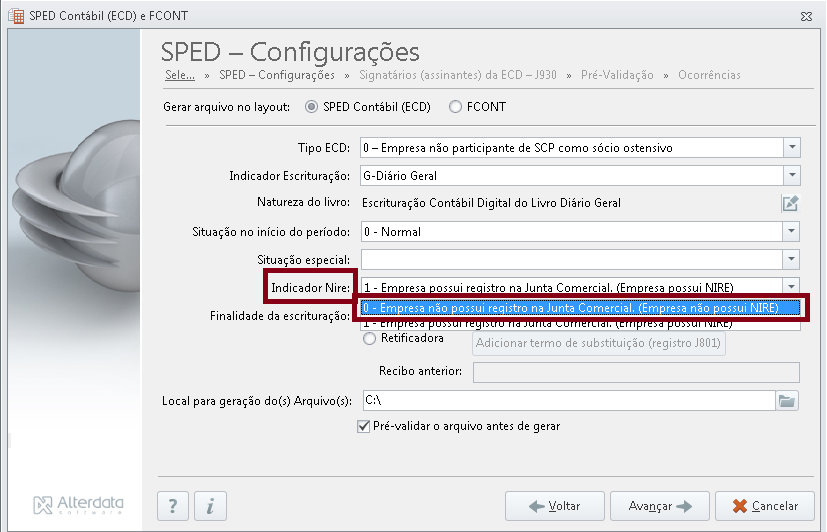
Task: Select the Retificadora radio option
Action: pos(370,338)
